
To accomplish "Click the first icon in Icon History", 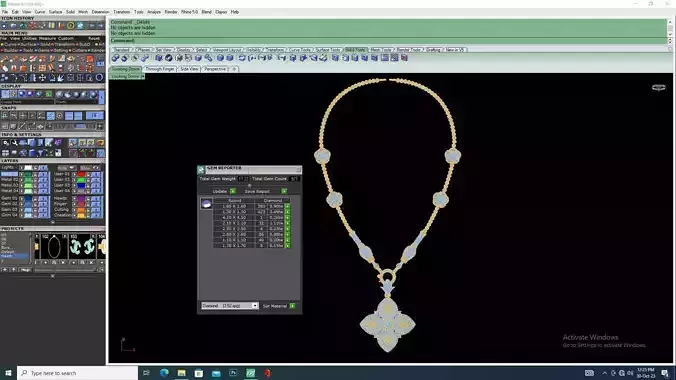I will (x=4, y=26).
